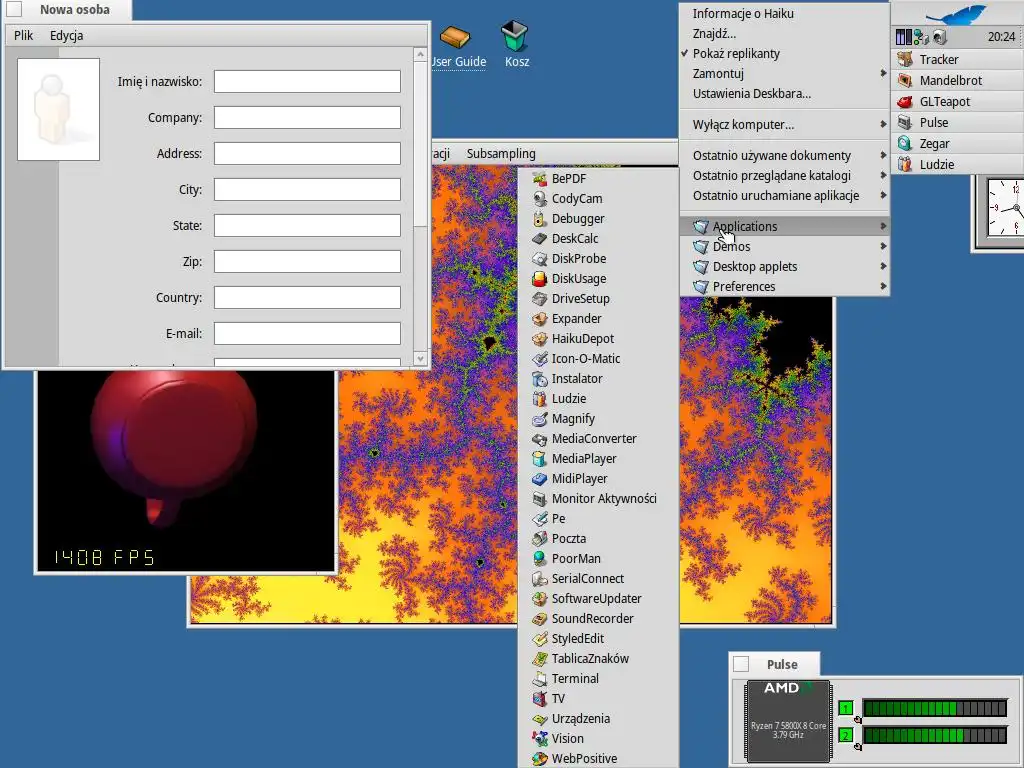Screen dimensions: 1024x768
Task: Expand the Zamontuj submenu
Action: pyautogui.click(x=784, y=74)
